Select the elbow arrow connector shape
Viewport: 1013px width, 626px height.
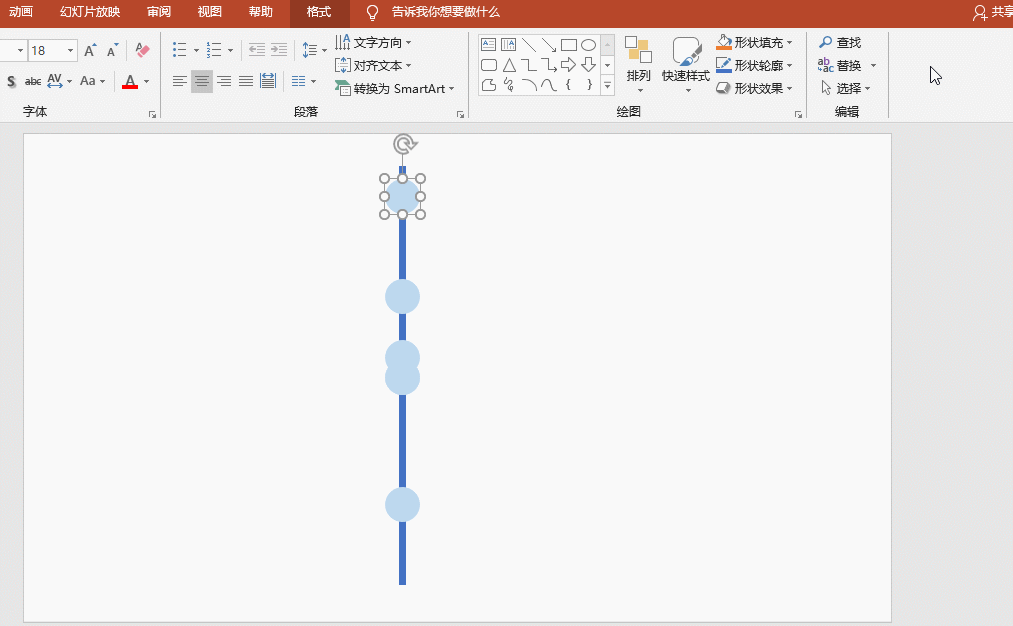point(549,65)
